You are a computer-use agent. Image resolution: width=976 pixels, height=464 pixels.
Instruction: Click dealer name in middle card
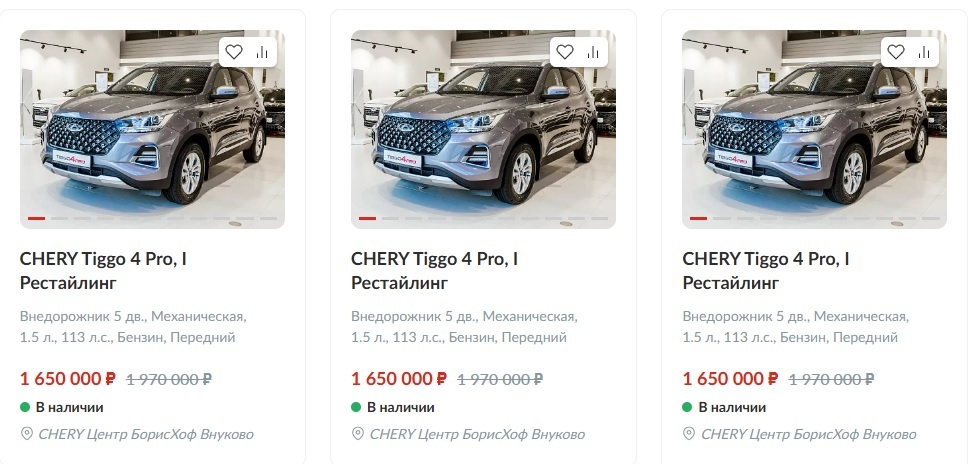pos(477,434)
